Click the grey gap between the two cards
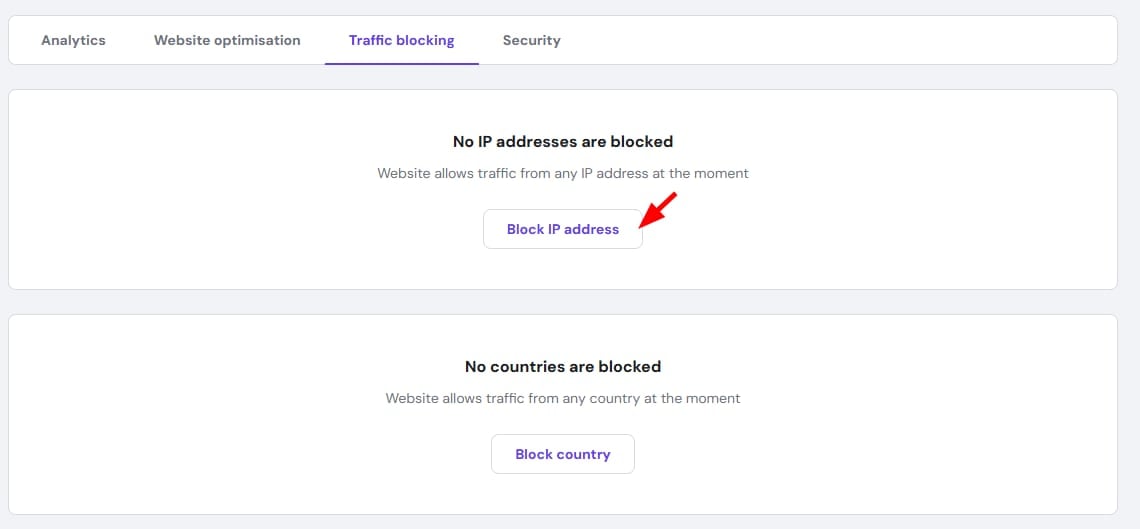1140x529 pixels. (x=562, y=302)
